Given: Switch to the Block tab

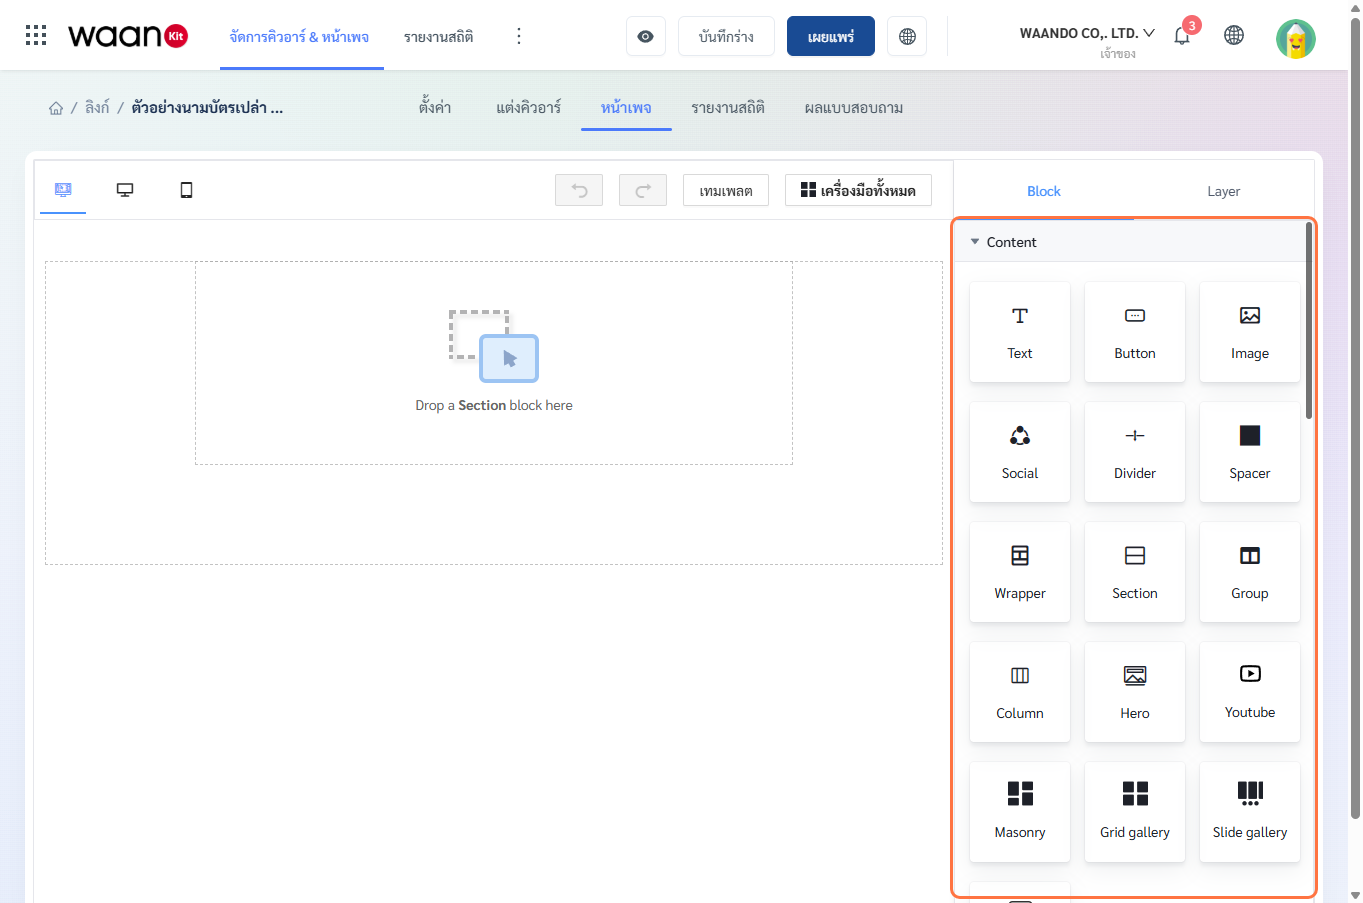Looking at the screenshot, I should point(1044,191).
